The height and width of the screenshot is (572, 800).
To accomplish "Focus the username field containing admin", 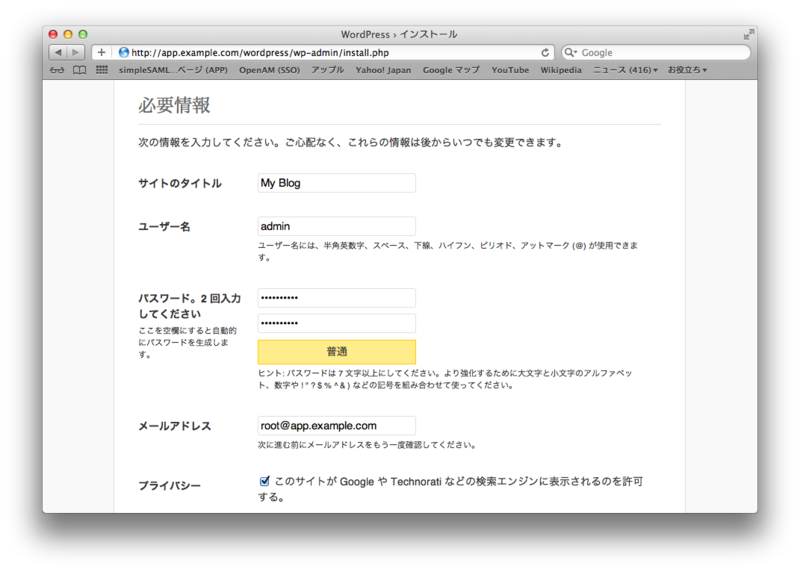I will point(336,226).
